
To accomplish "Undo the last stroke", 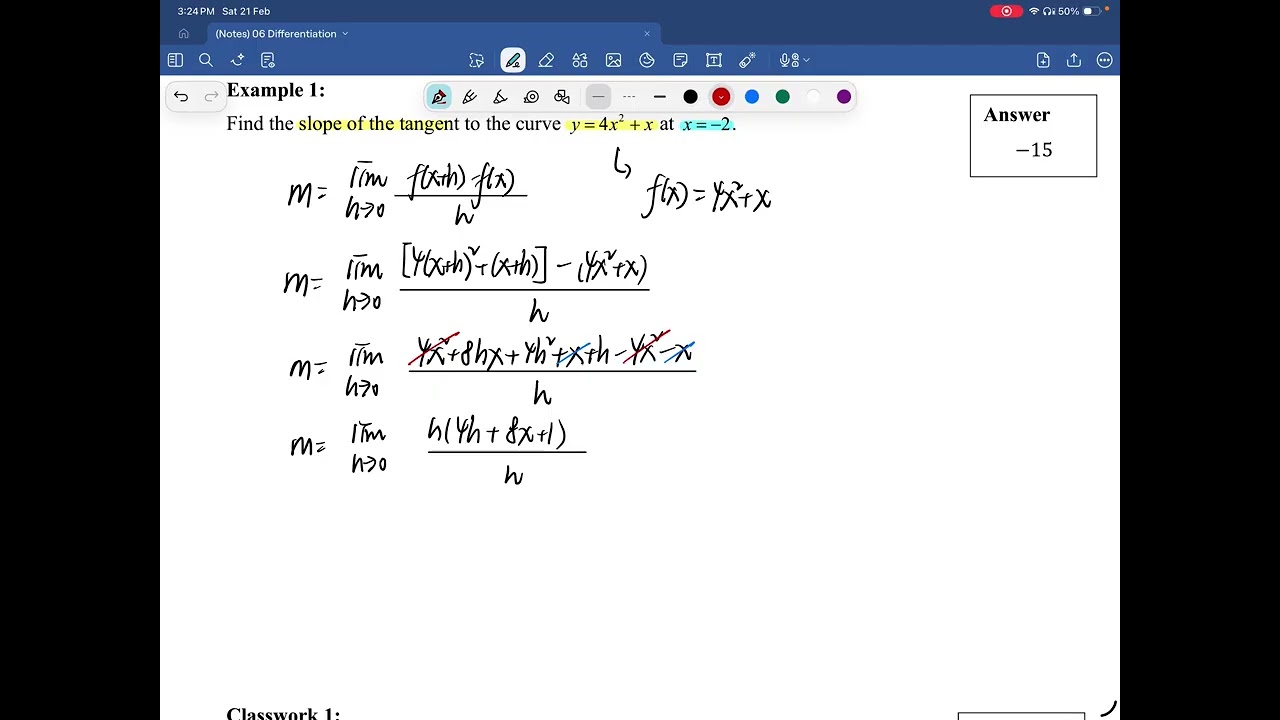I will point(181,97).
